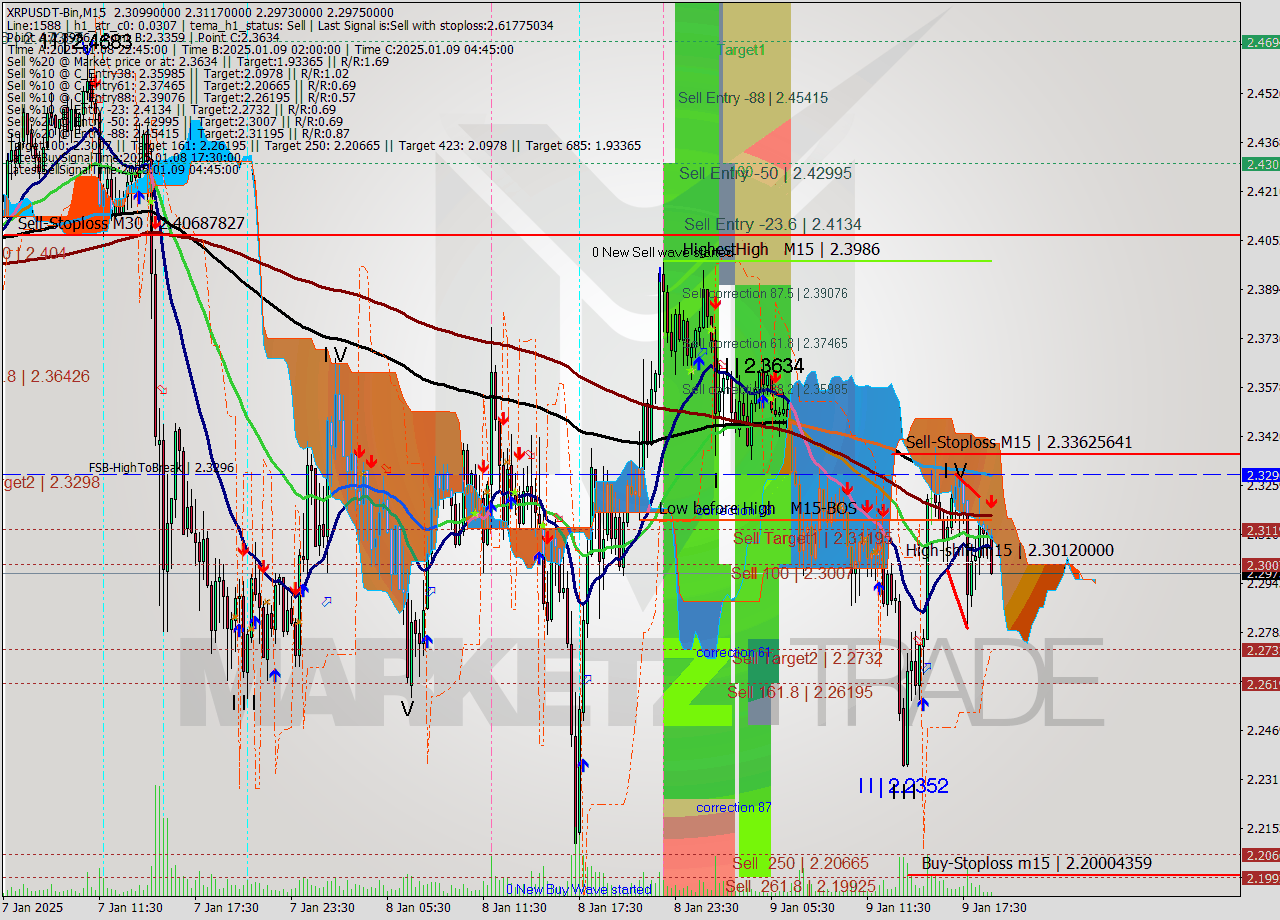This screenshot has width=1280, height=920.
Task: Select the 'Sell 250 | 2.20665' label
Action: point(800,863)
